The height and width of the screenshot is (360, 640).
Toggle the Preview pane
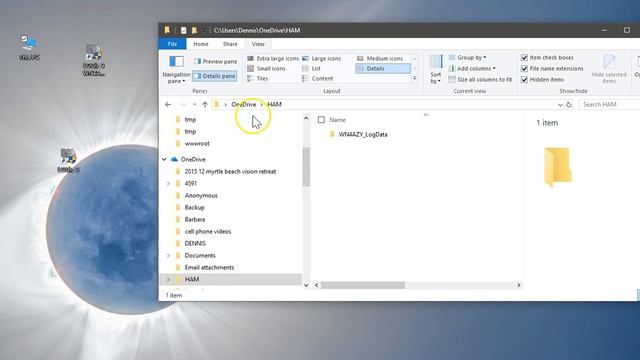215,62
